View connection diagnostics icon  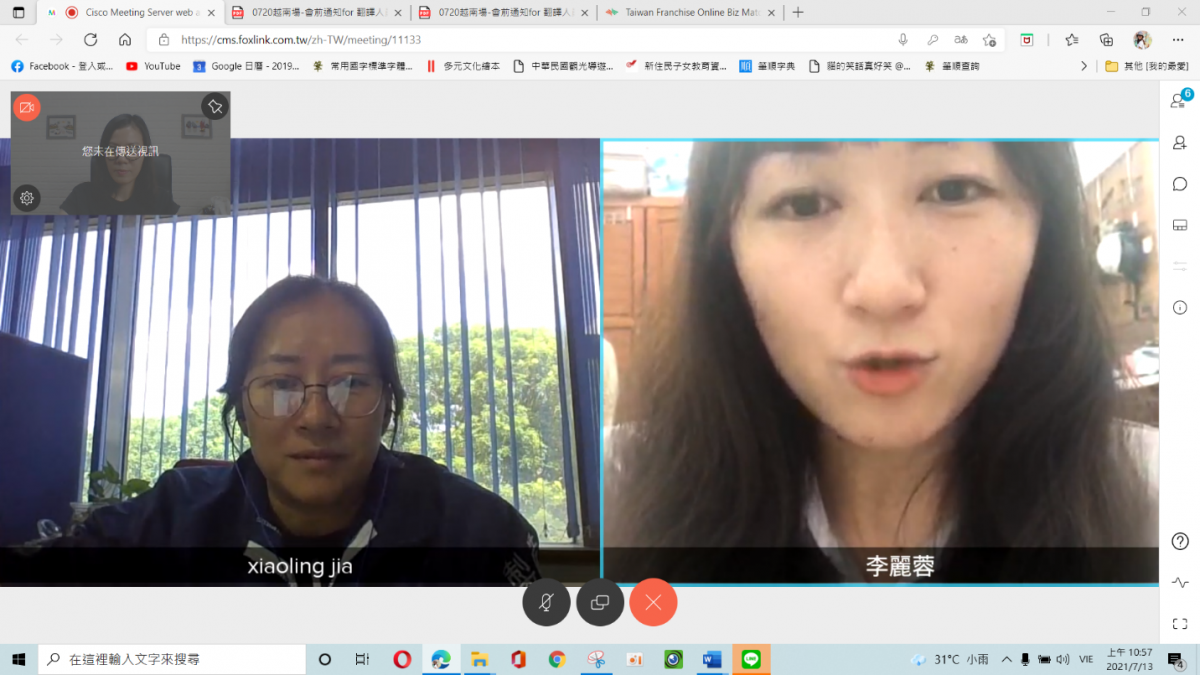(1180, 582)
